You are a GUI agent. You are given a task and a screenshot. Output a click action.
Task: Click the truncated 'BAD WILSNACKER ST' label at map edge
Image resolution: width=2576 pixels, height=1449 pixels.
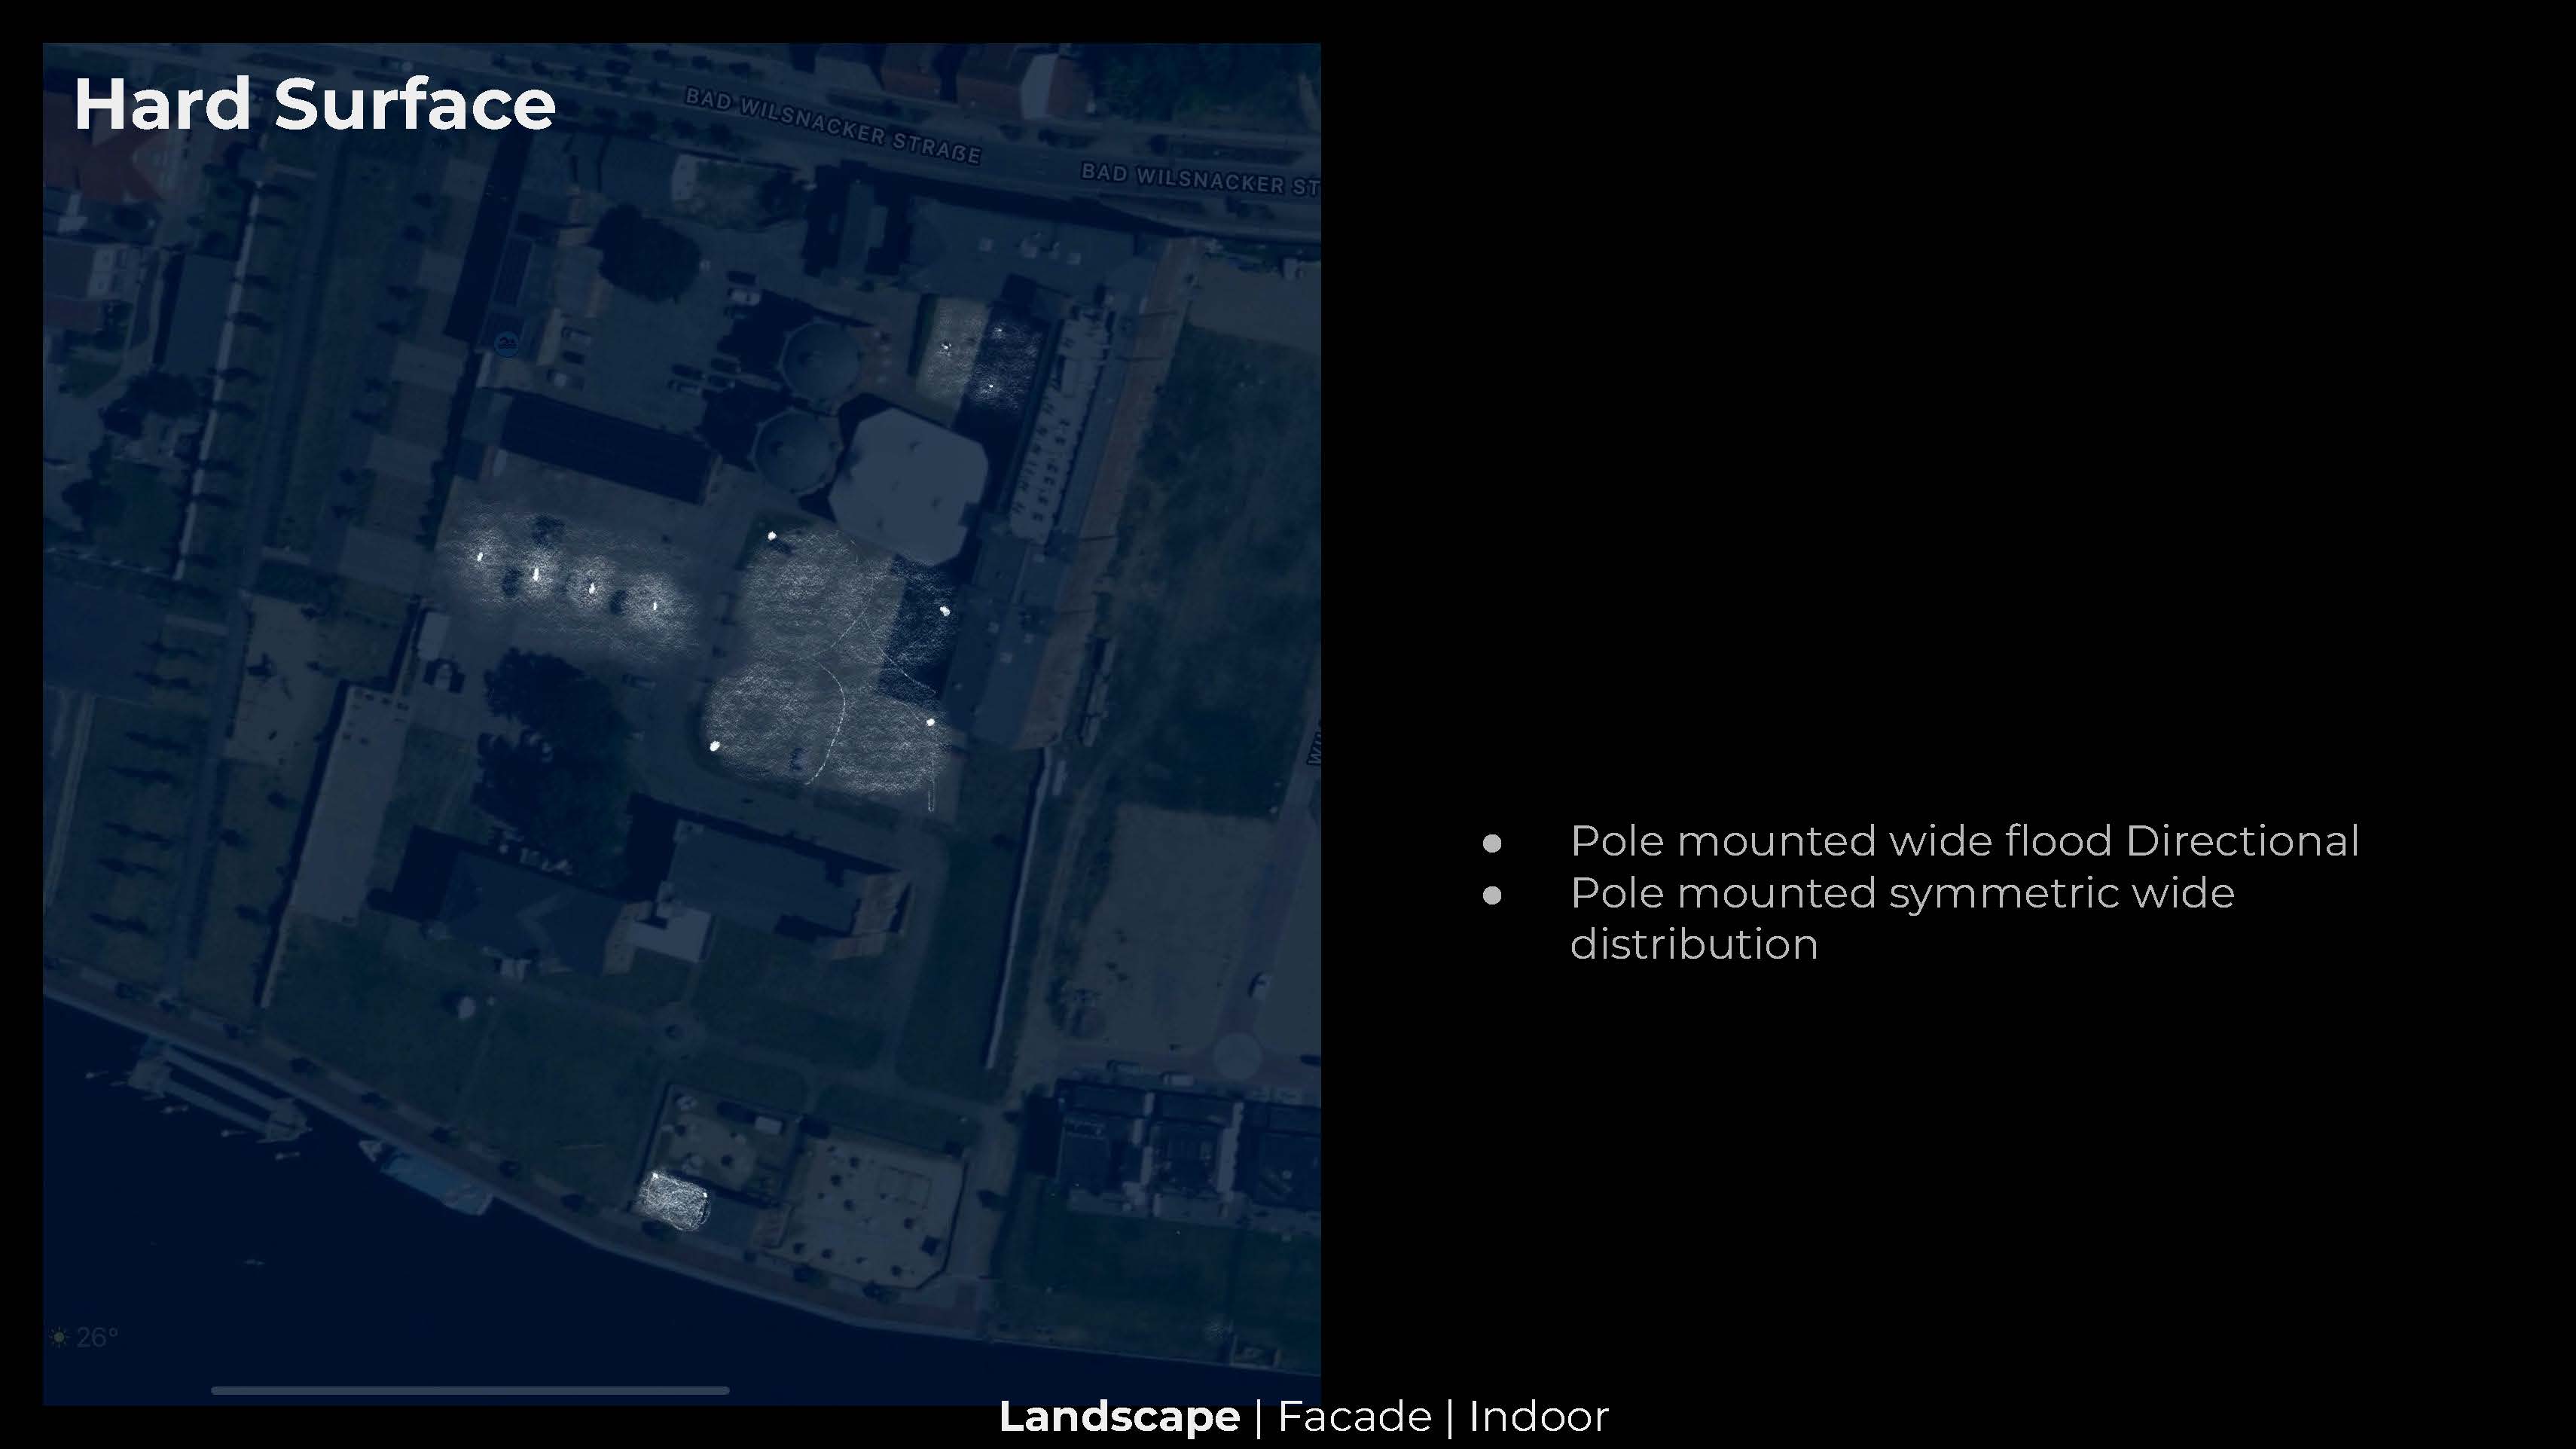(x=1198, y=179)
